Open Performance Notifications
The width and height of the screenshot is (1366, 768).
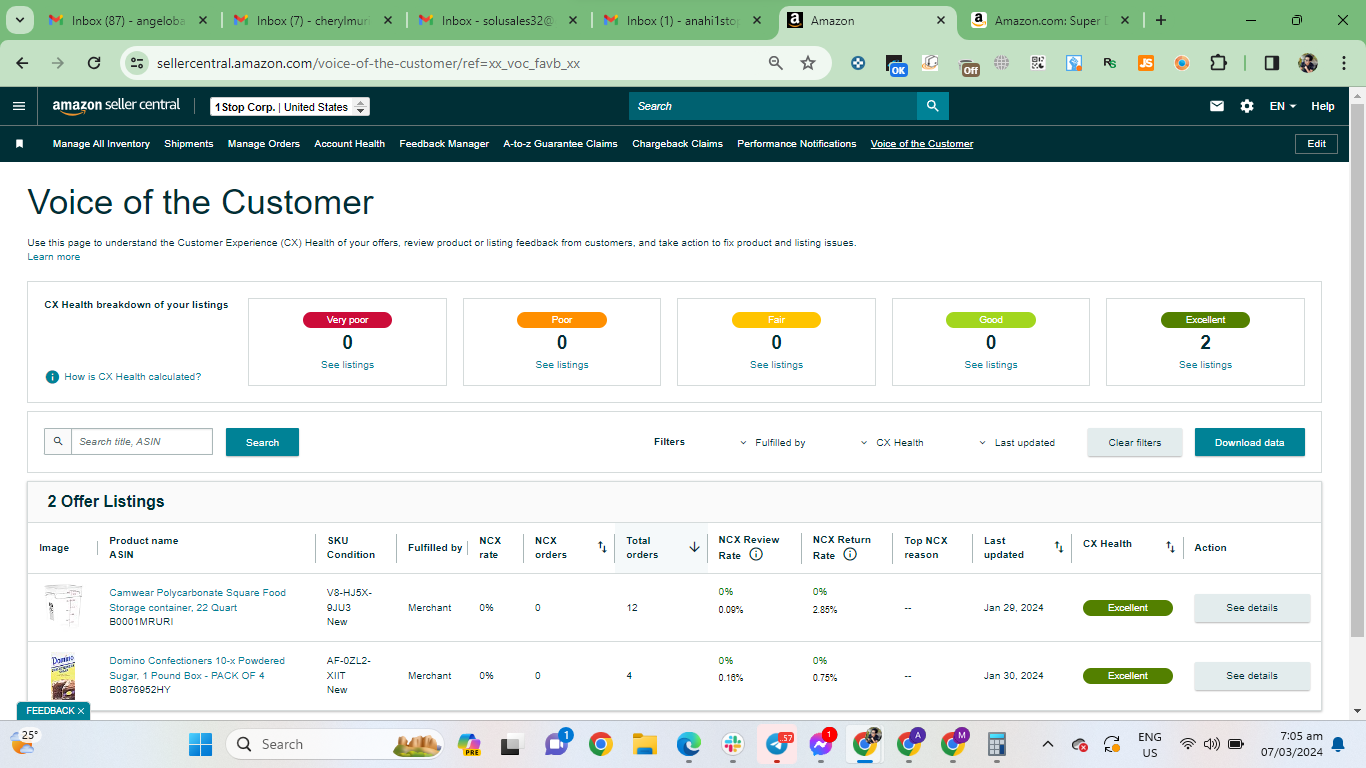[x=797, y=144]
